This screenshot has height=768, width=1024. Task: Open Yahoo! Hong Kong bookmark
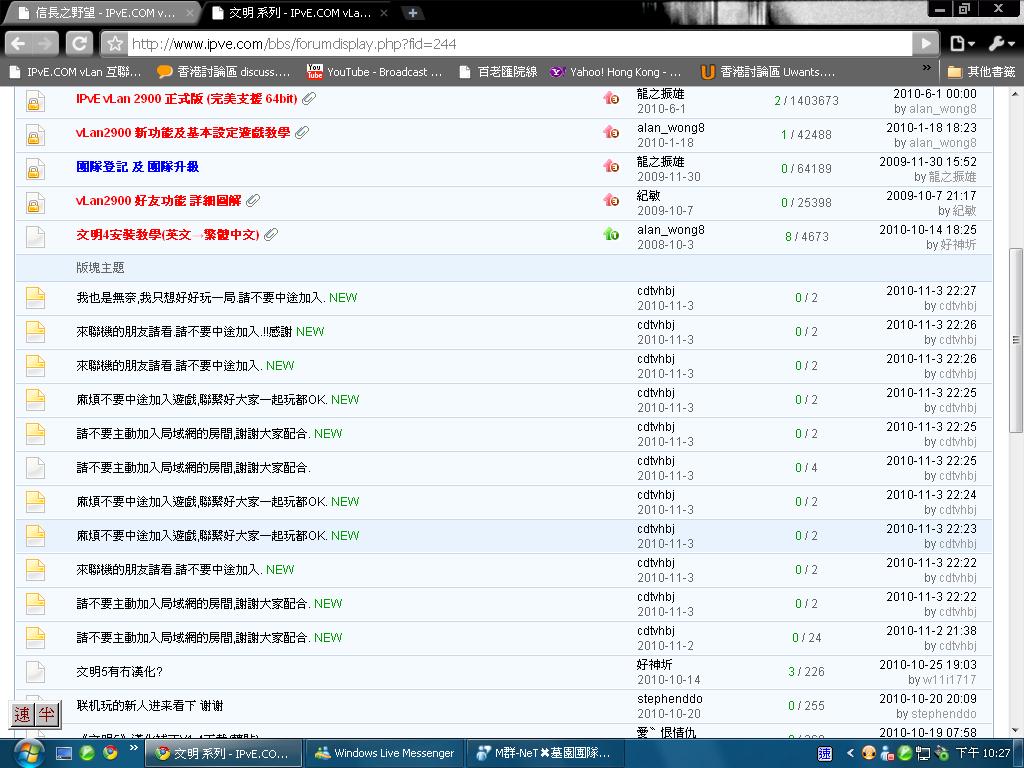pos(616,72)
